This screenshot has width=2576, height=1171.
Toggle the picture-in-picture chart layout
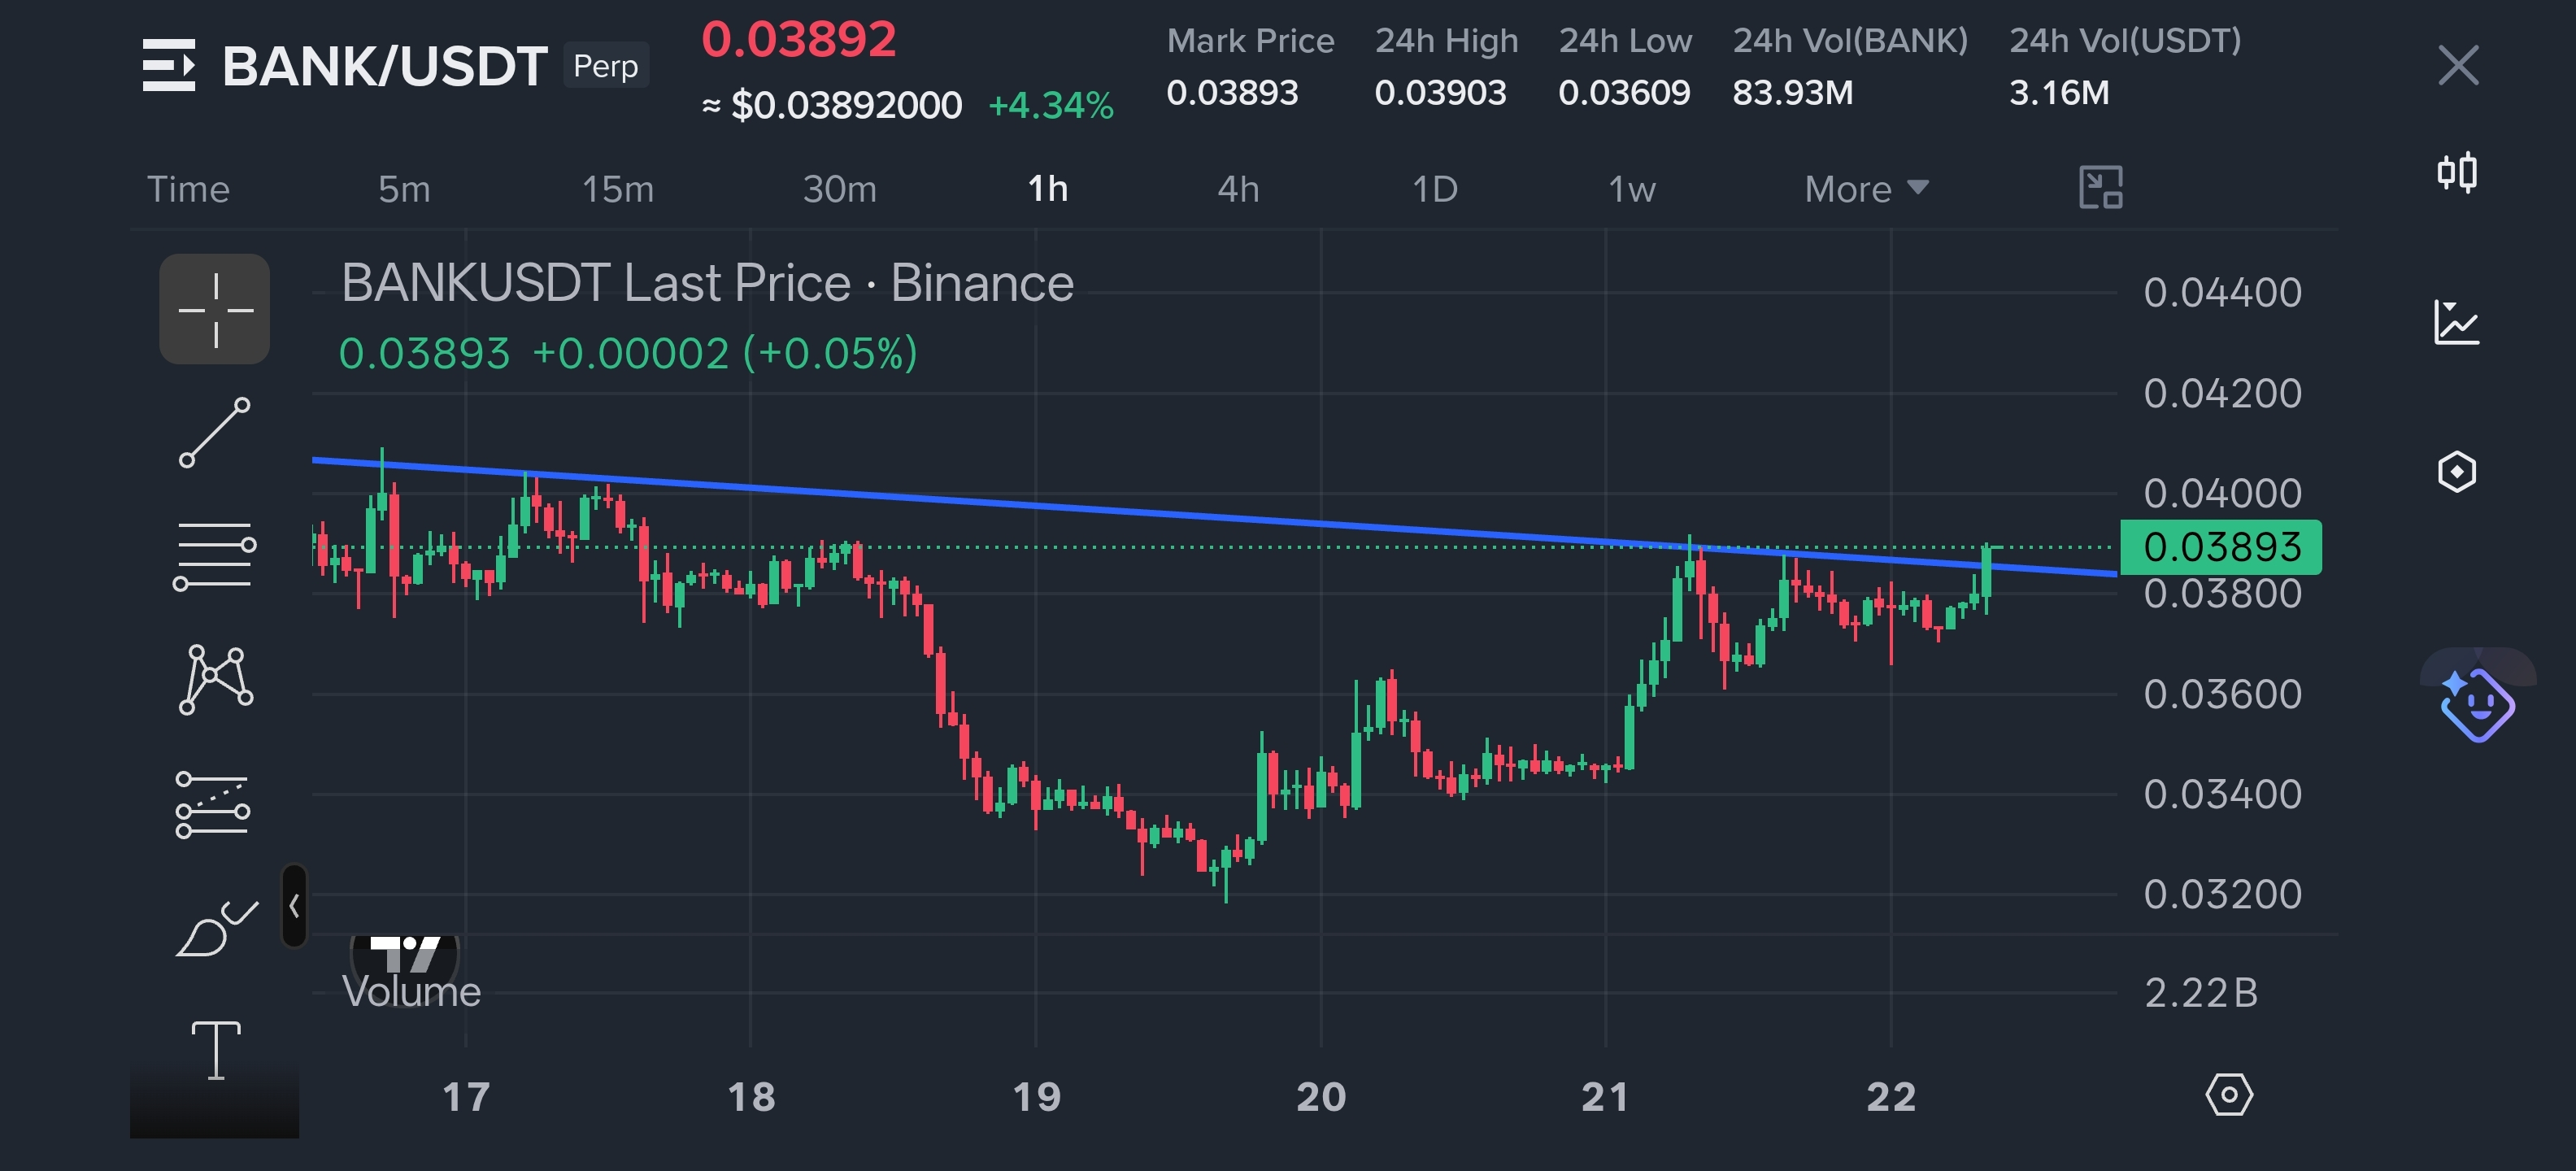coord(2100,188)
